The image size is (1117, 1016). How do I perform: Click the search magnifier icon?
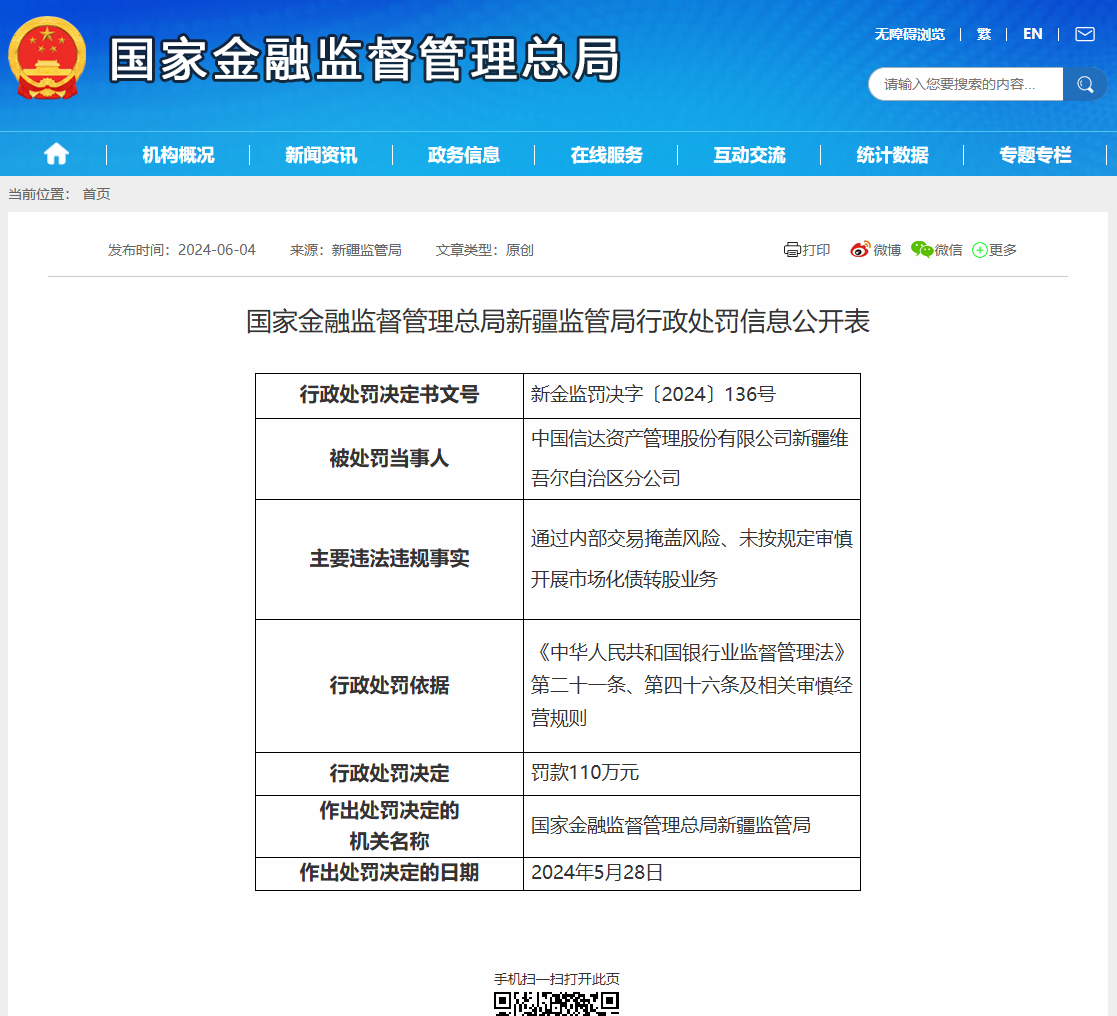point(1085,84)
